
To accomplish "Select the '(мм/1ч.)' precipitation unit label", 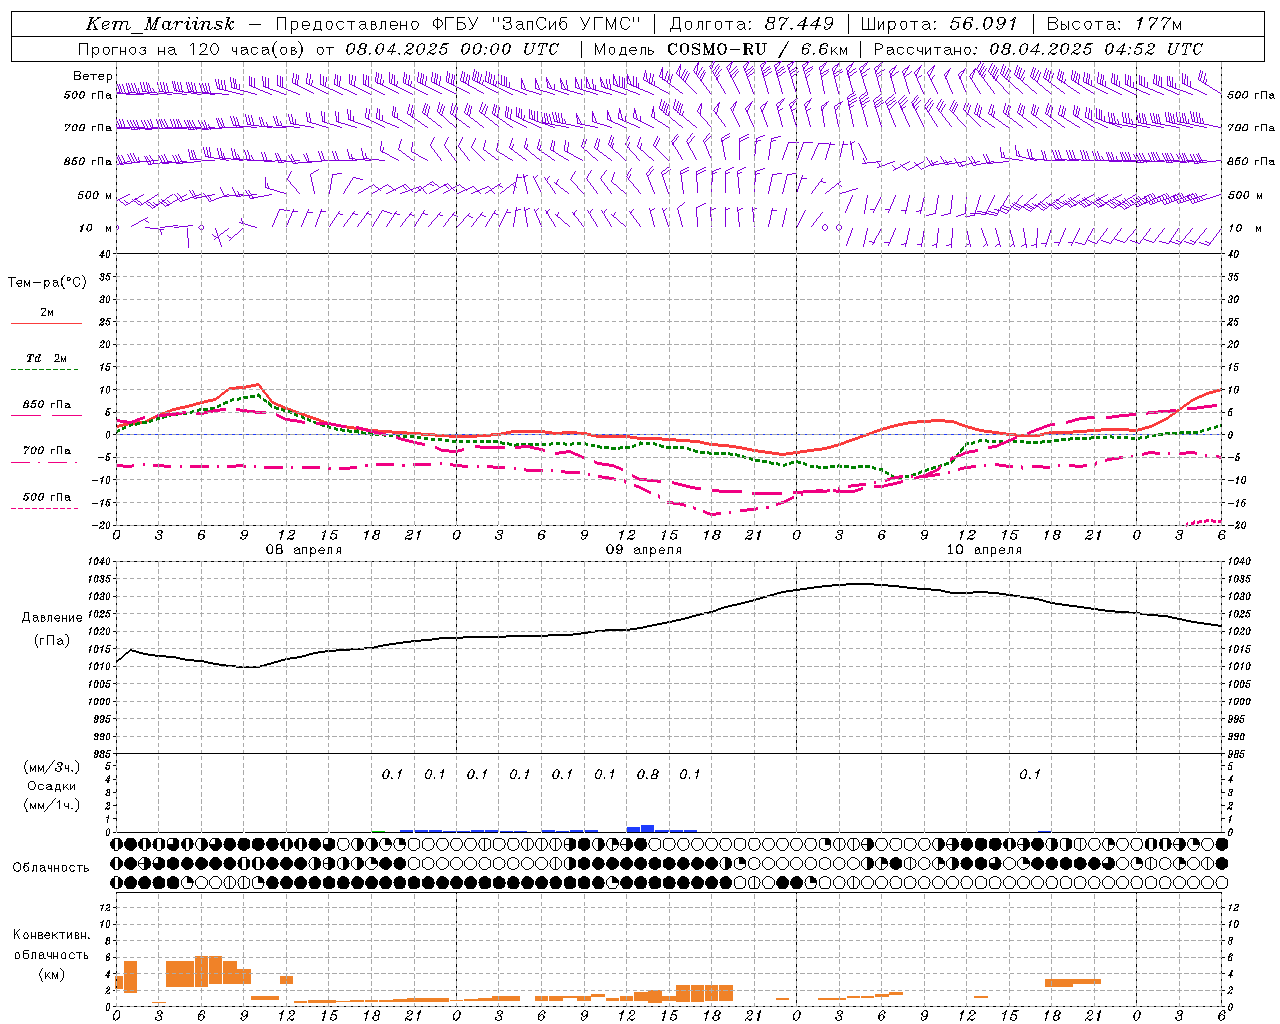I will pos(52,805).
